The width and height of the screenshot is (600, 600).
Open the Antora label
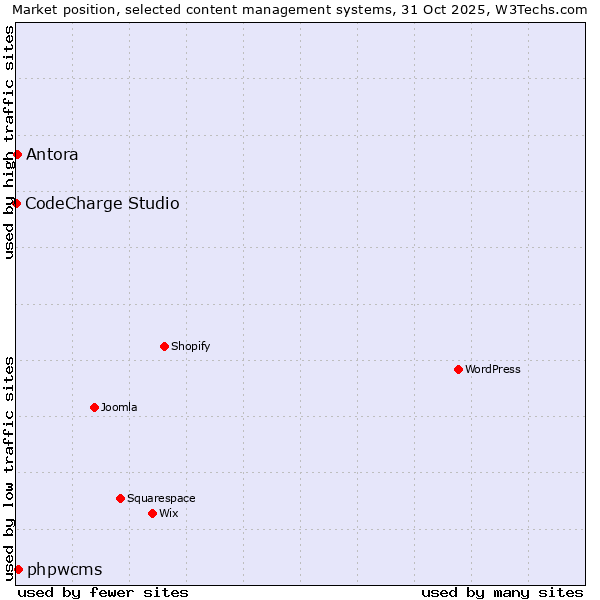click(x=52, y=154)
